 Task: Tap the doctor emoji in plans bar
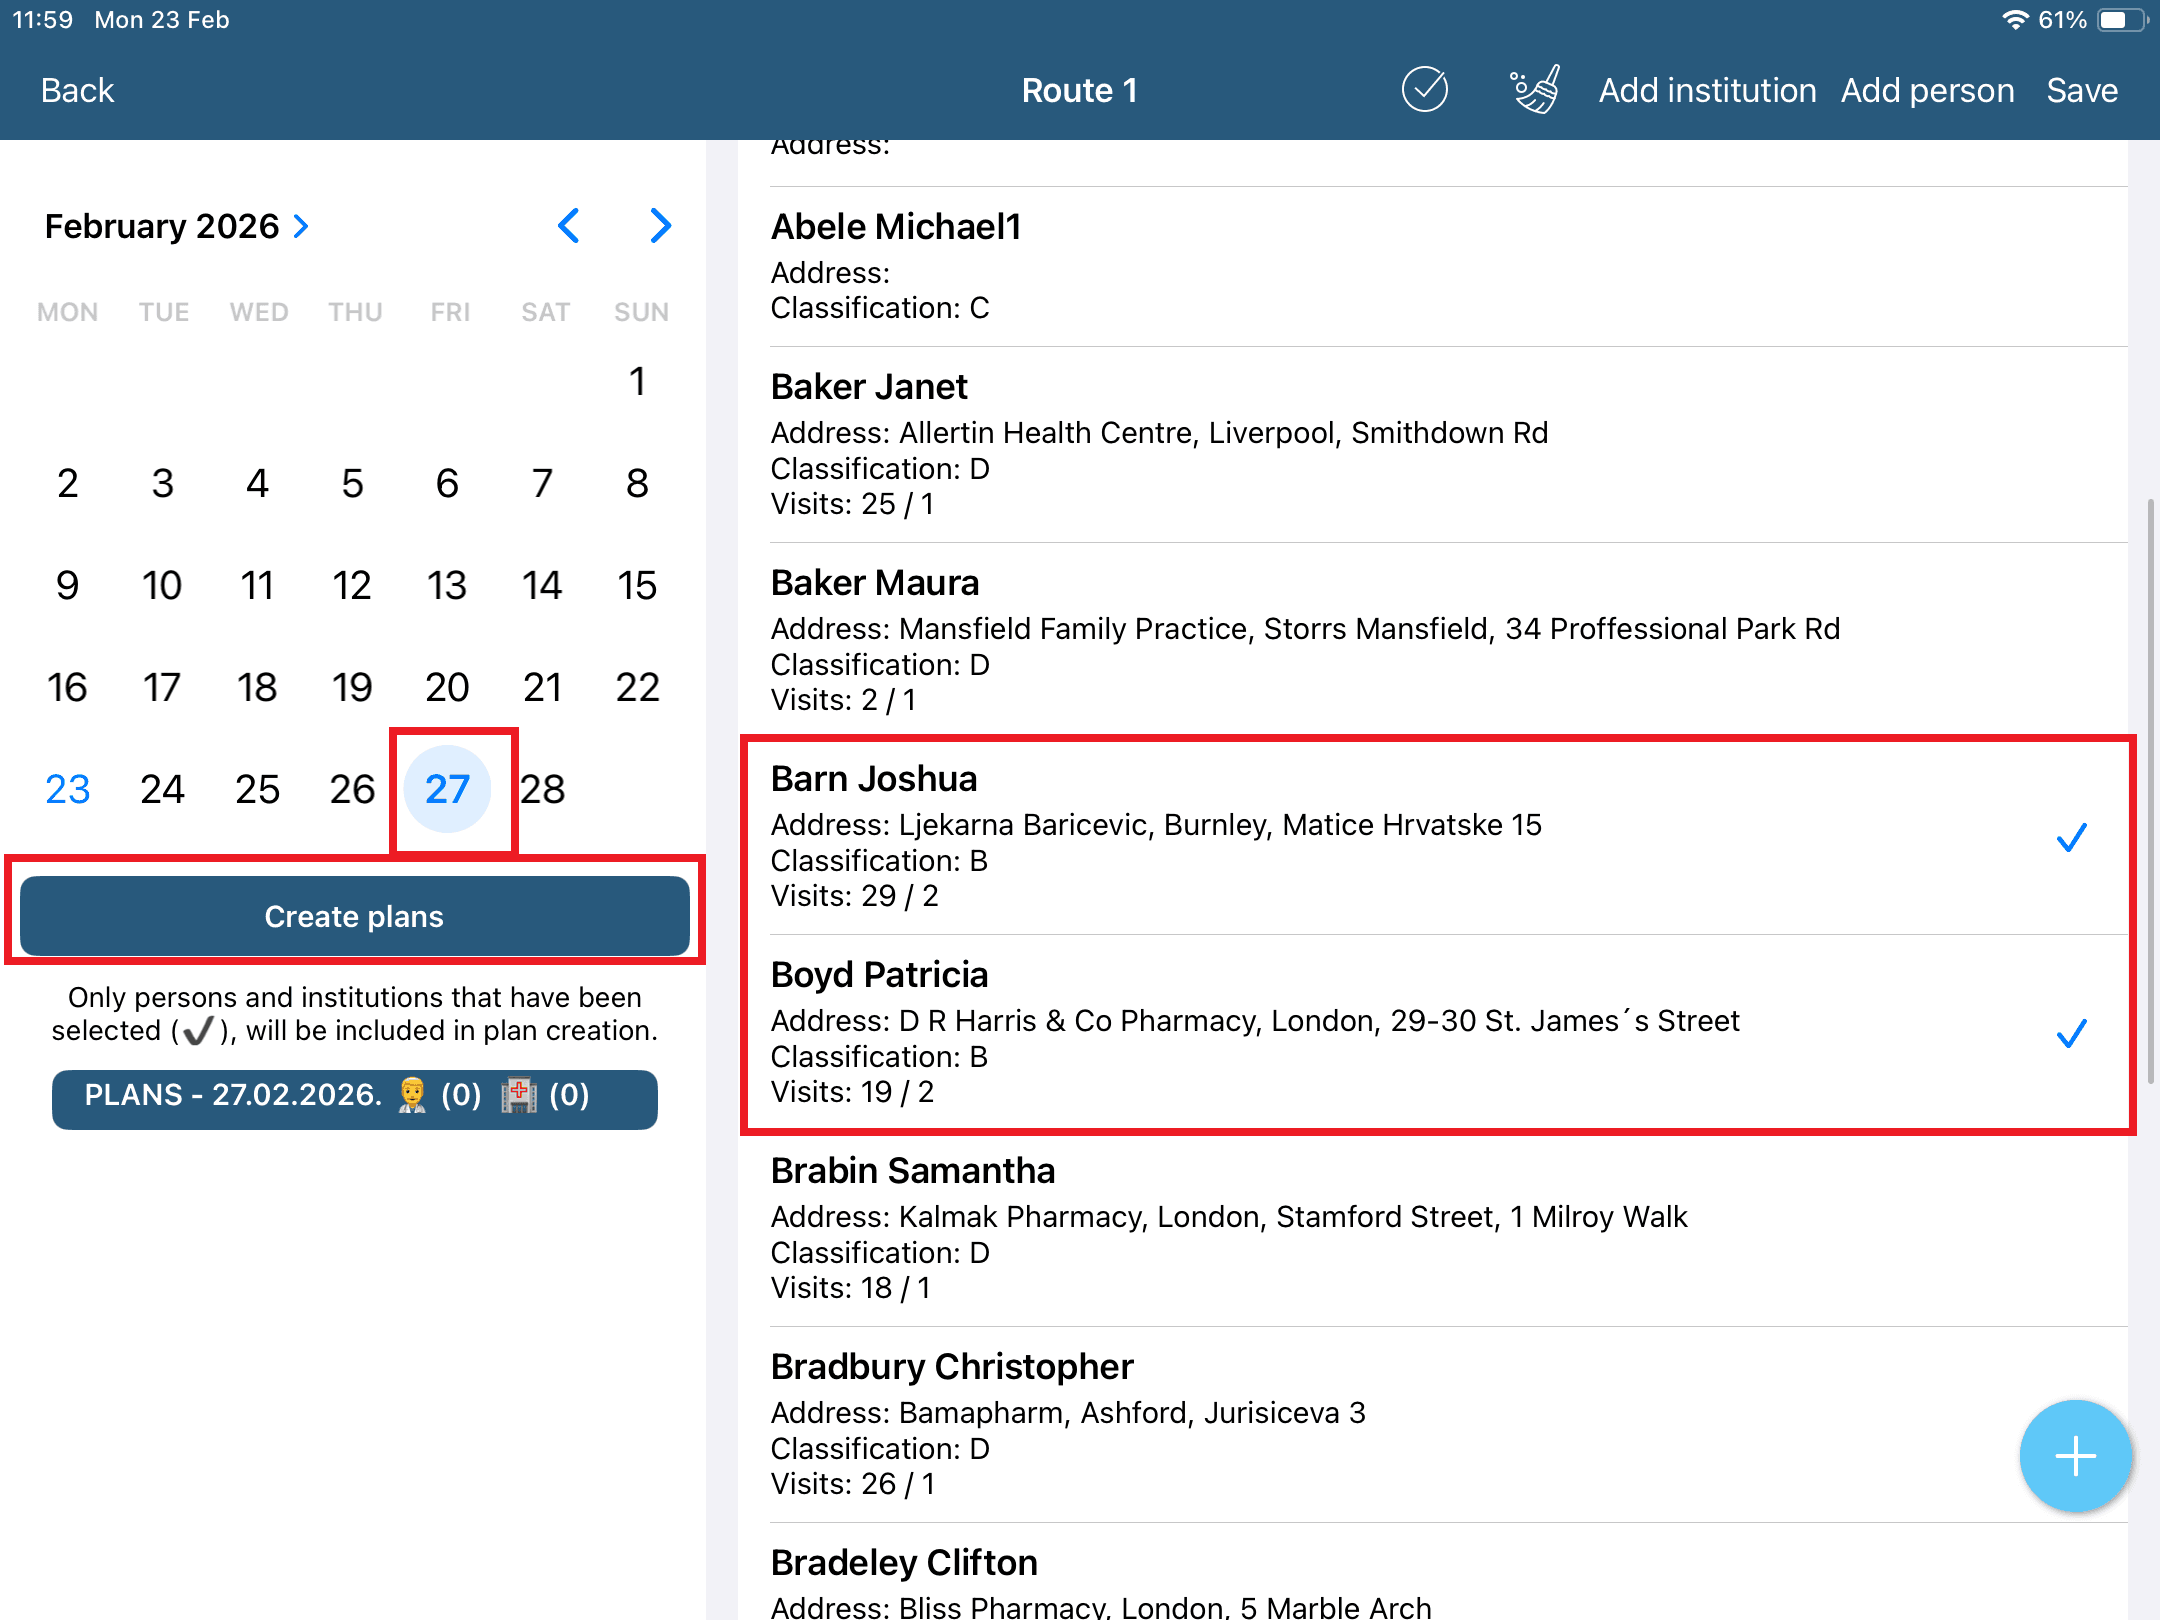pos(412,1095)
